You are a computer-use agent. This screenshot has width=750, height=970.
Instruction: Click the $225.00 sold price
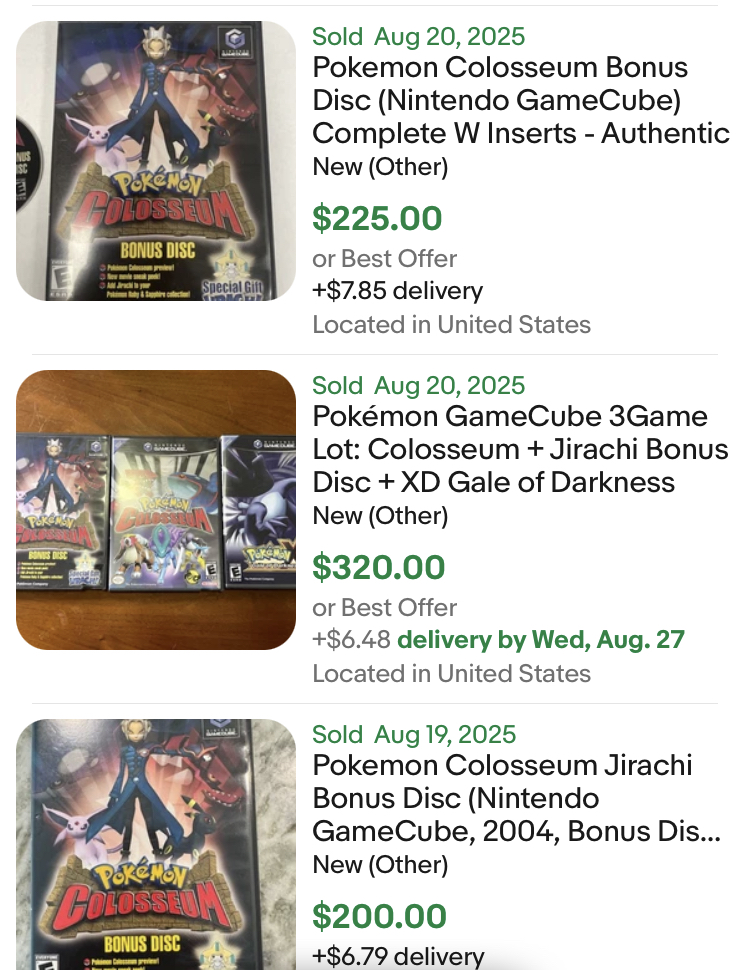point(377,218)
